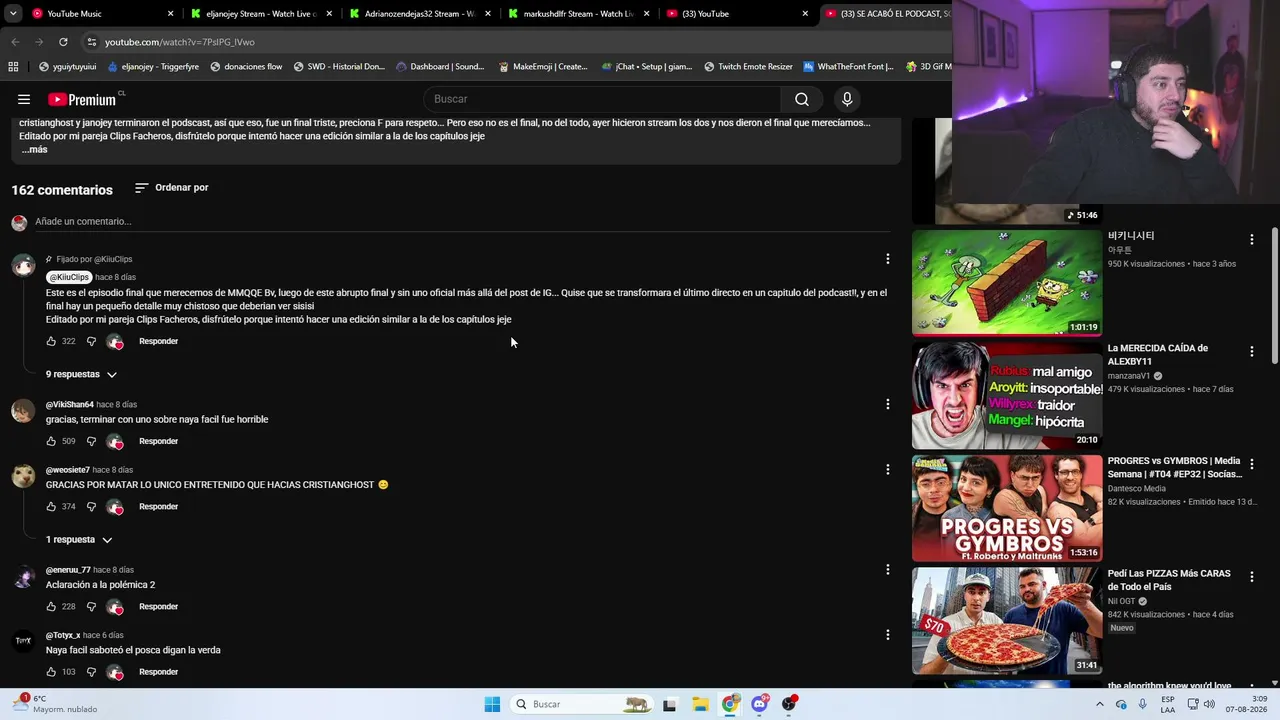This screenshot has width=1280, height=720.
Task: Open the MakeEmoji bookmark
Action: pyautogui.click(x=543, y=67)
